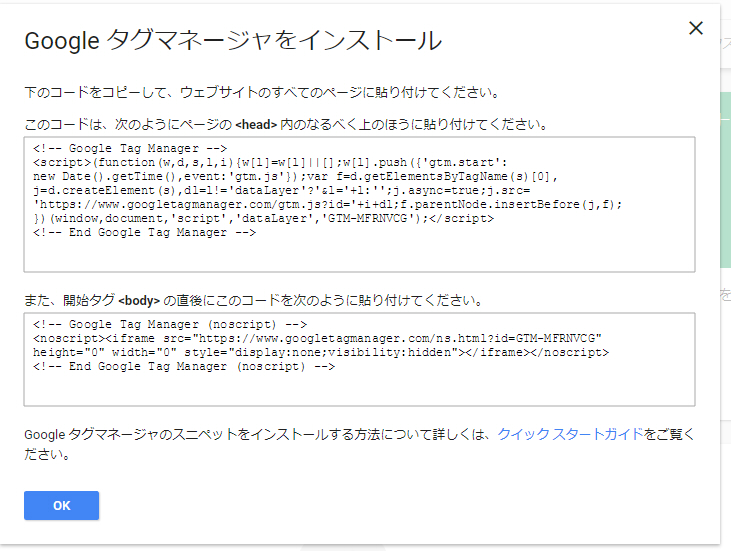
Task: Click the empty area of the head snippet box
Action: pyautogui.click(x=359, y=255)
